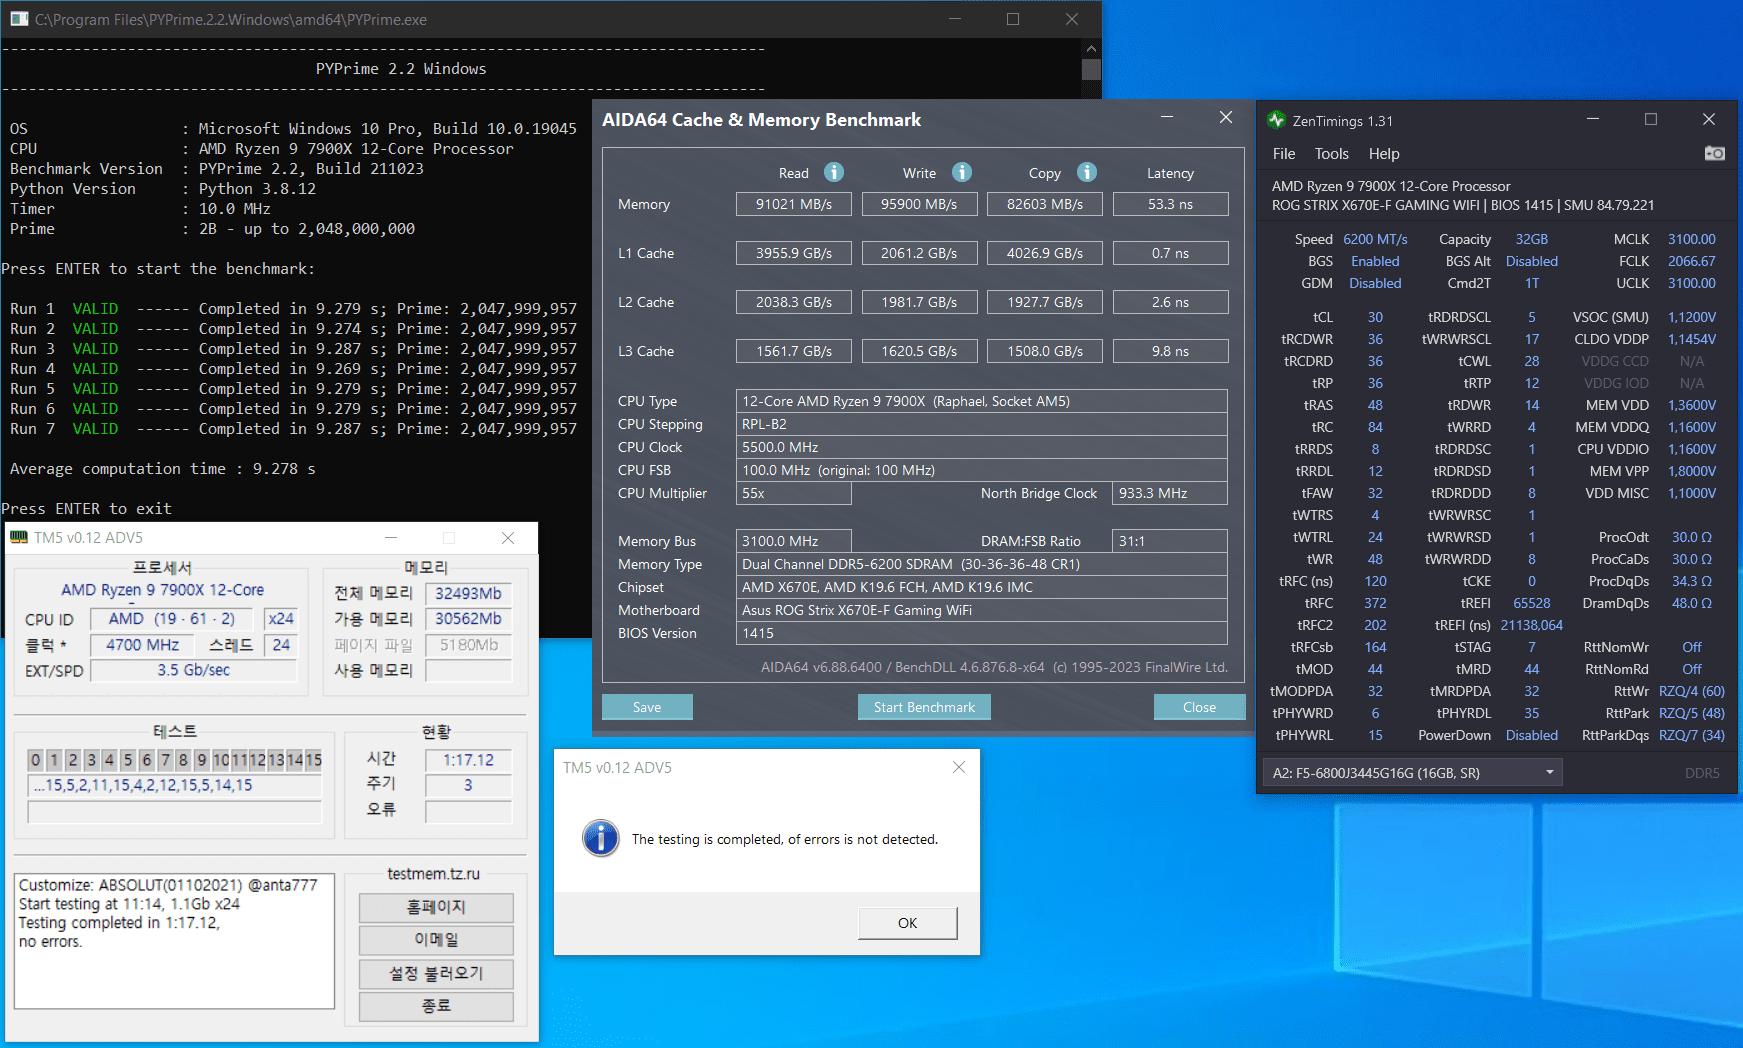Open the memory module dropdown in ZenTimings
The height and width of the screenshot is (1048, 1743).
click(1413, 772)
